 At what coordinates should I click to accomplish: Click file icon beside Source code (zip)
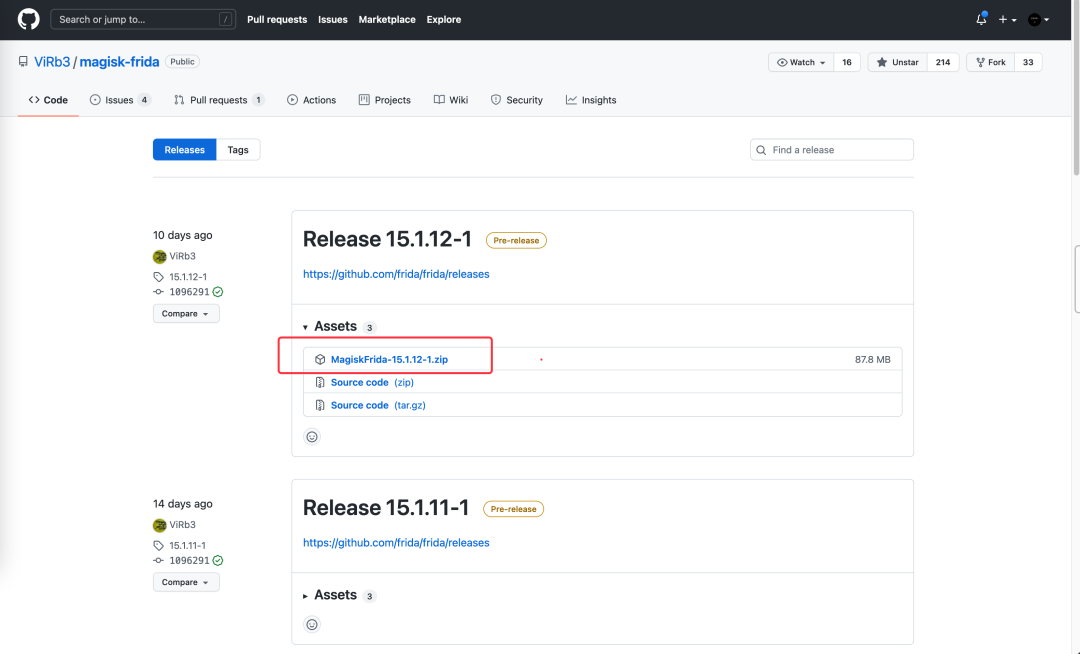click(x=320, y=382)
